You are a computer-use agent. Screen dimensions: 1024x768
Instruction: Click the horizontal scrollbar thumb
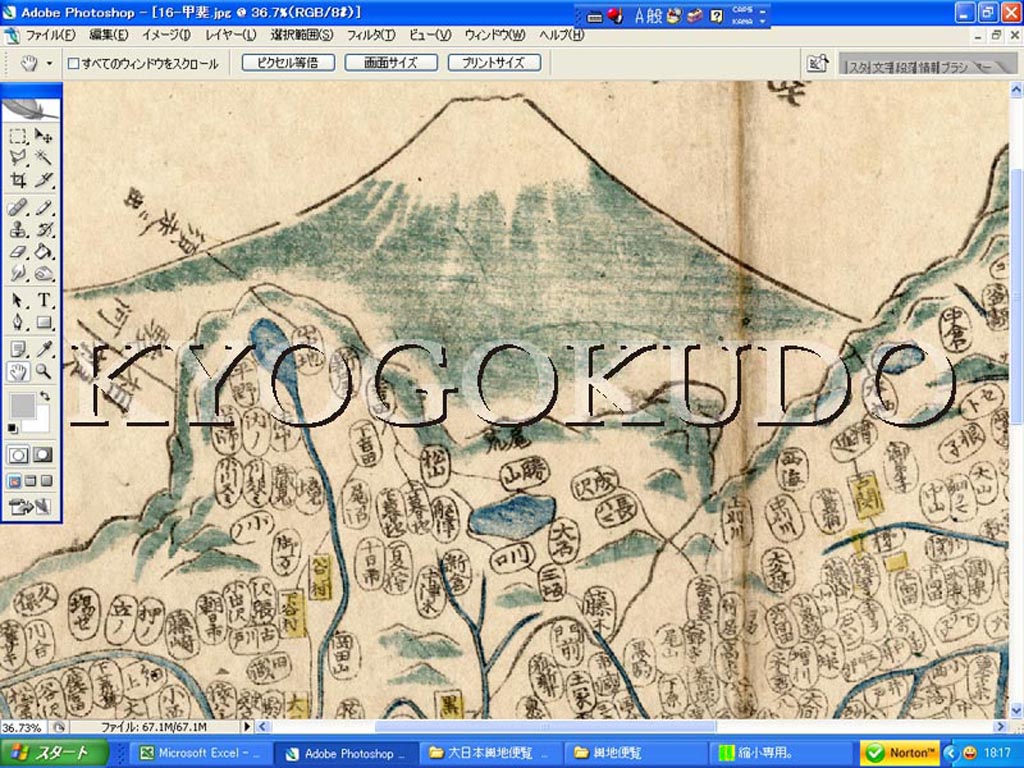click(x=545, y=726)
